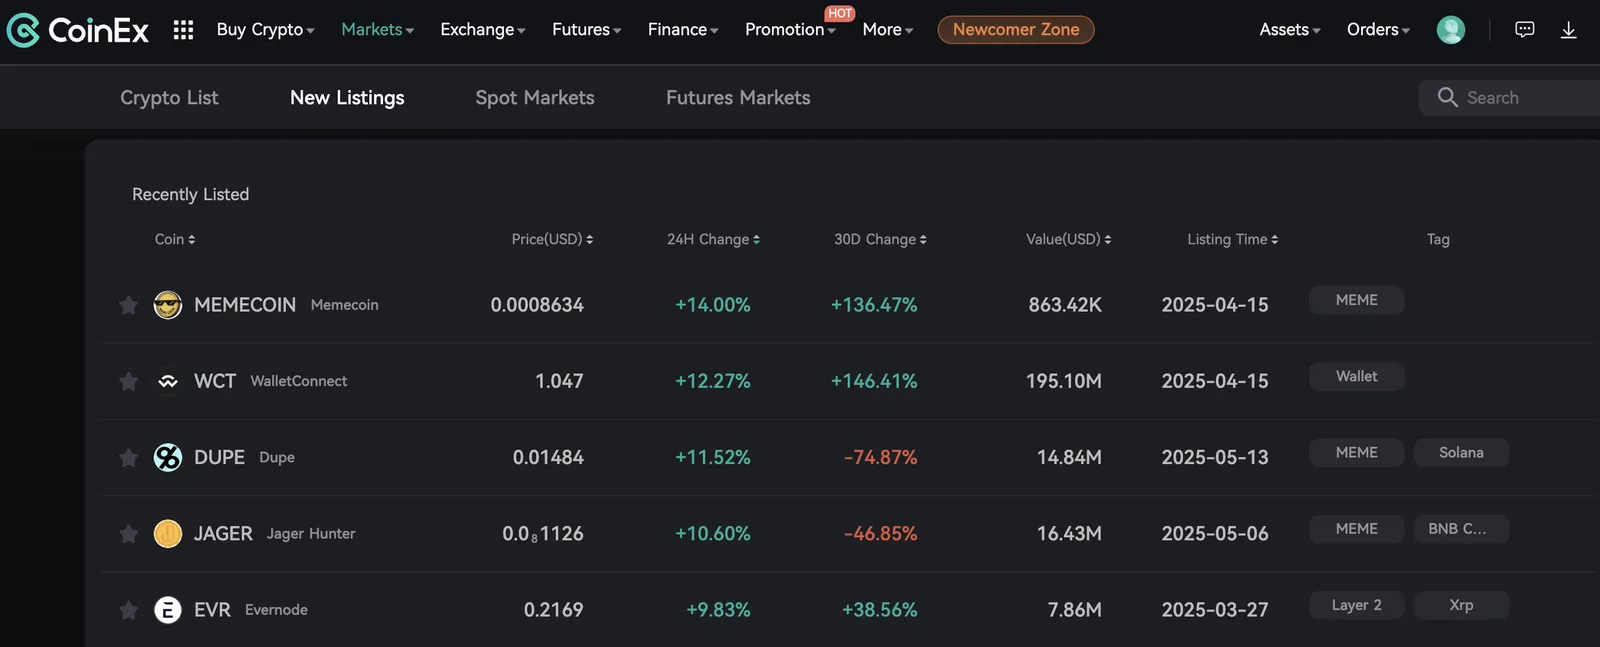The image size is (1600, 647).
Task: Expand the Finance dropdown
Action: [x=683, y=30]
